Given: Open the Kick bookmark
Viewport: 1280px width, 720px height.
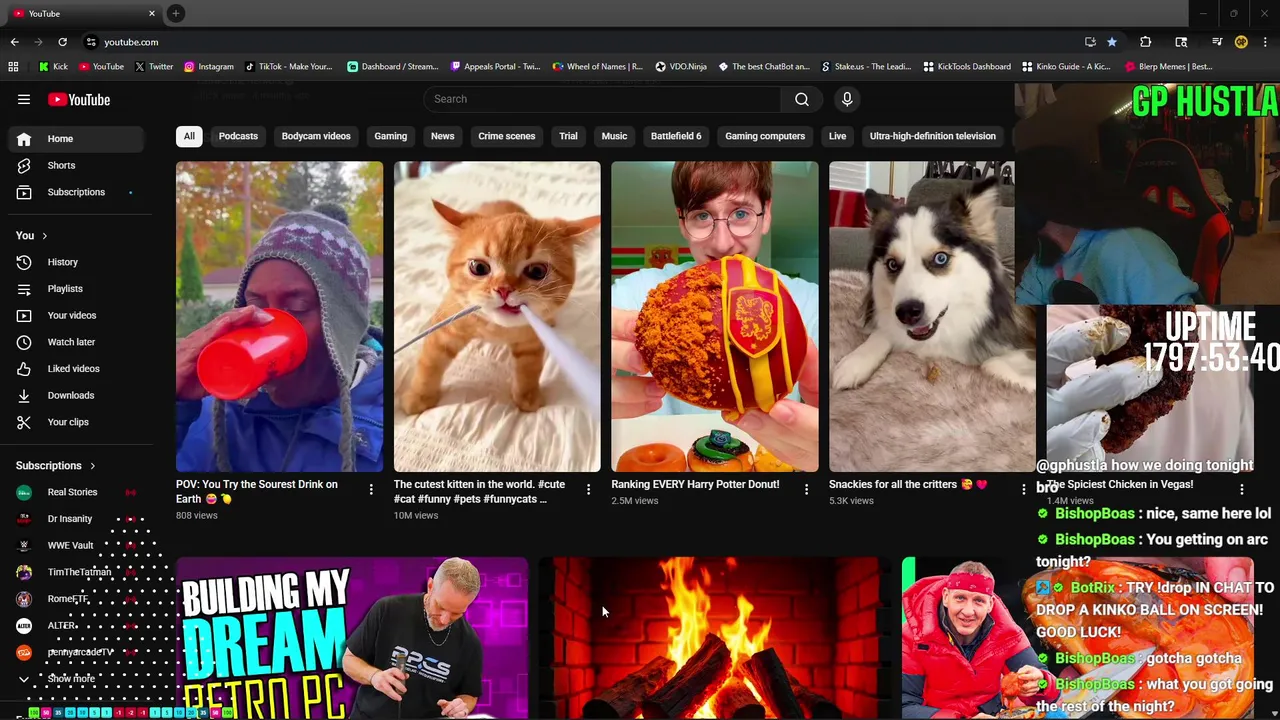Looking at the screenshot, I should pyautogui.click(x=53, y=67).
